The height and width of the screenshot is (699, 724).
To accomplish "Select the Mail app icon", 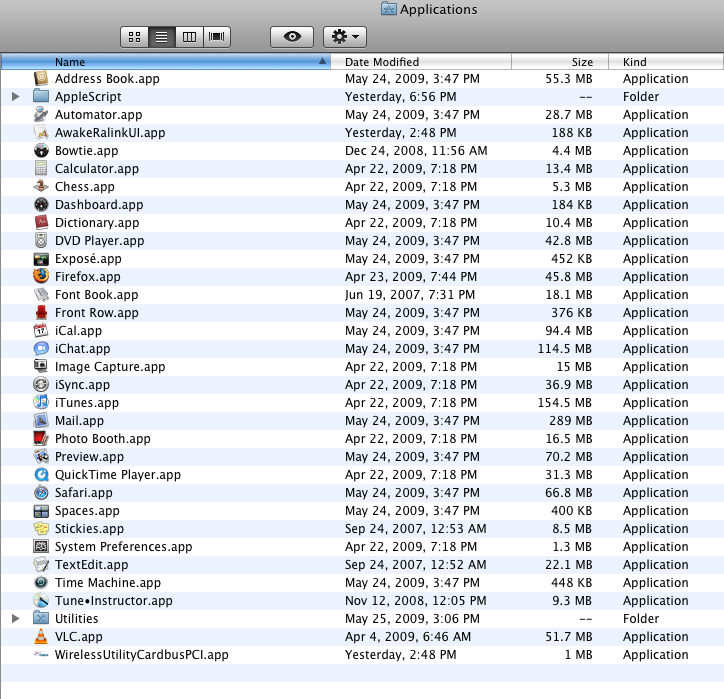I will (x=41, y=421).
